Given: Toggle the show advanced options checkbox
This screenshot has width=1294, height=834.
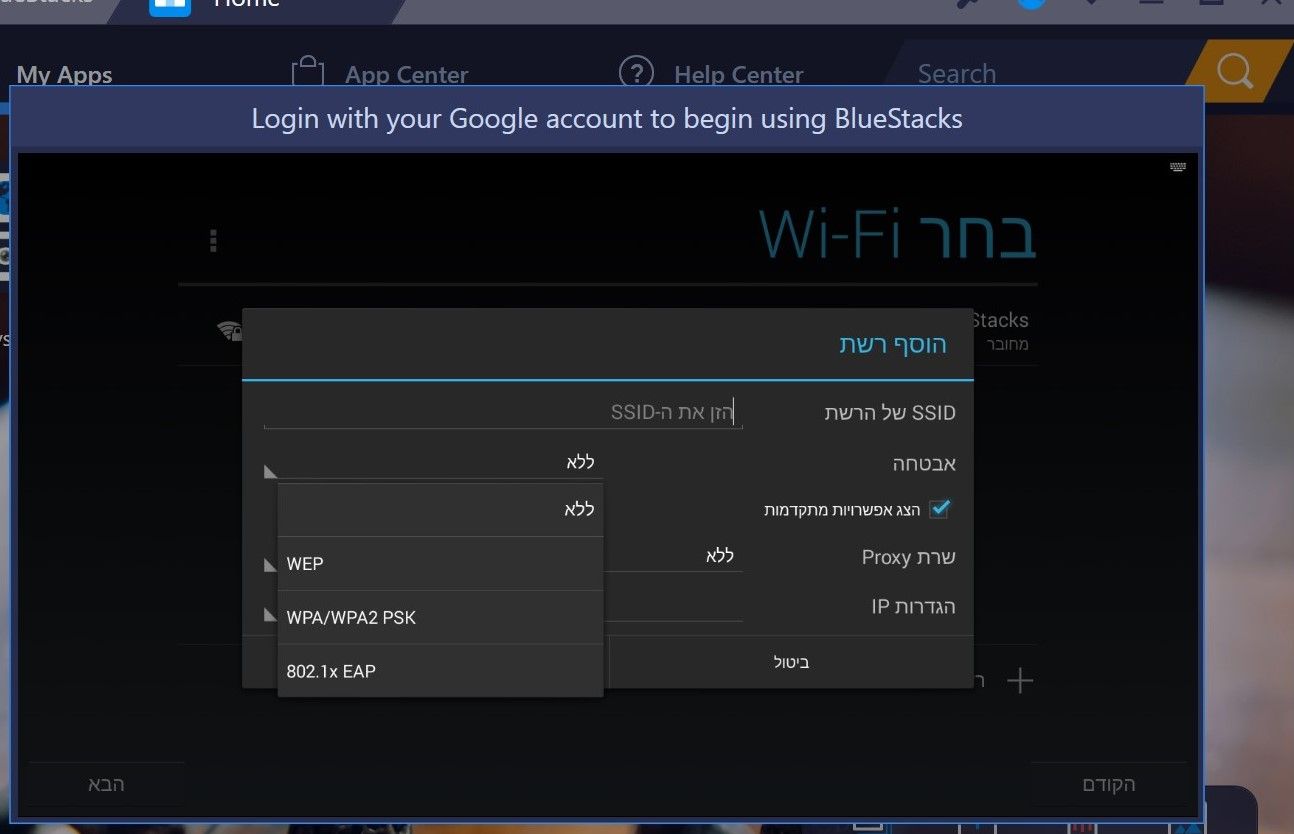Looking at the screenshot, I should tap(938, 509).
